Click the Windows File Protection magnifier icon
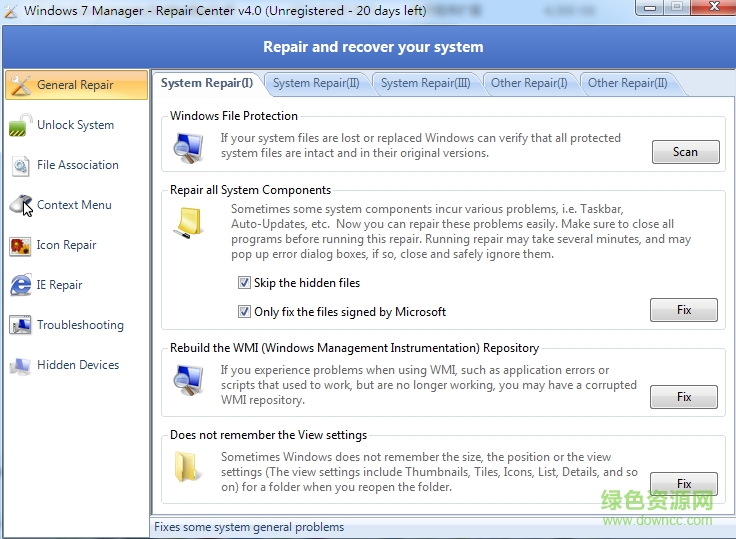 [x=188, y=147]
